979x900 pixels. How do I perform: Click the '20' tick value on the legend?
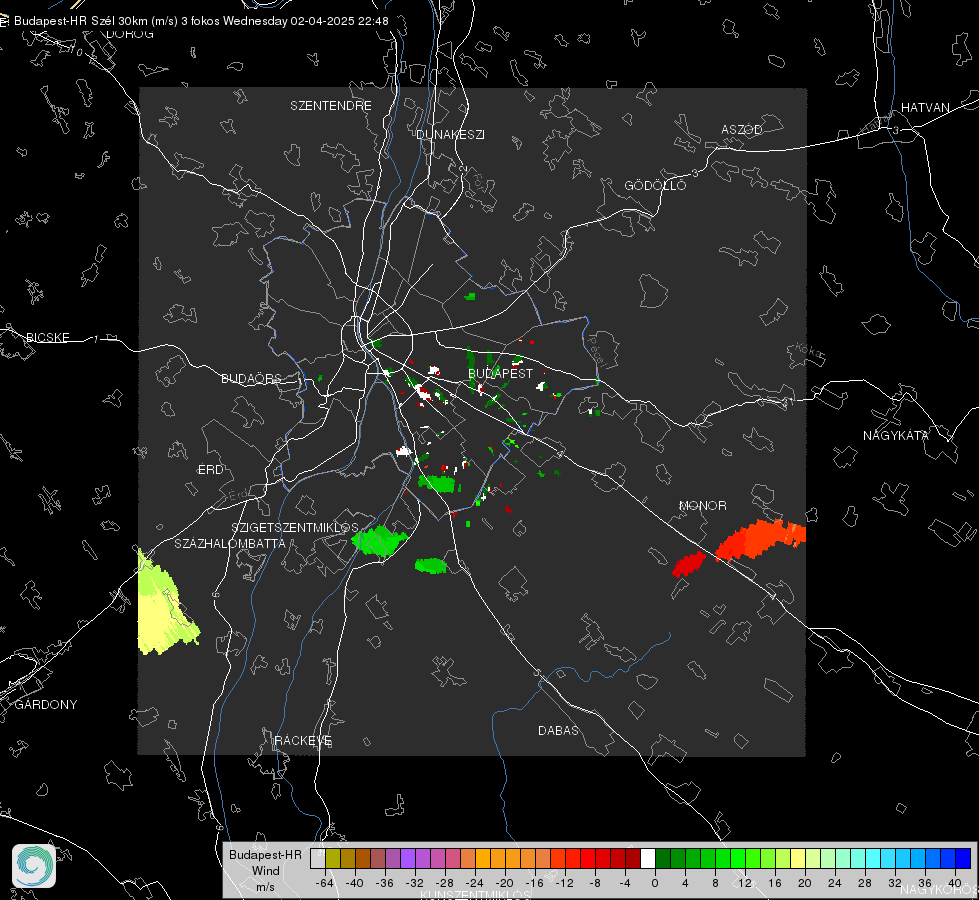805,883
